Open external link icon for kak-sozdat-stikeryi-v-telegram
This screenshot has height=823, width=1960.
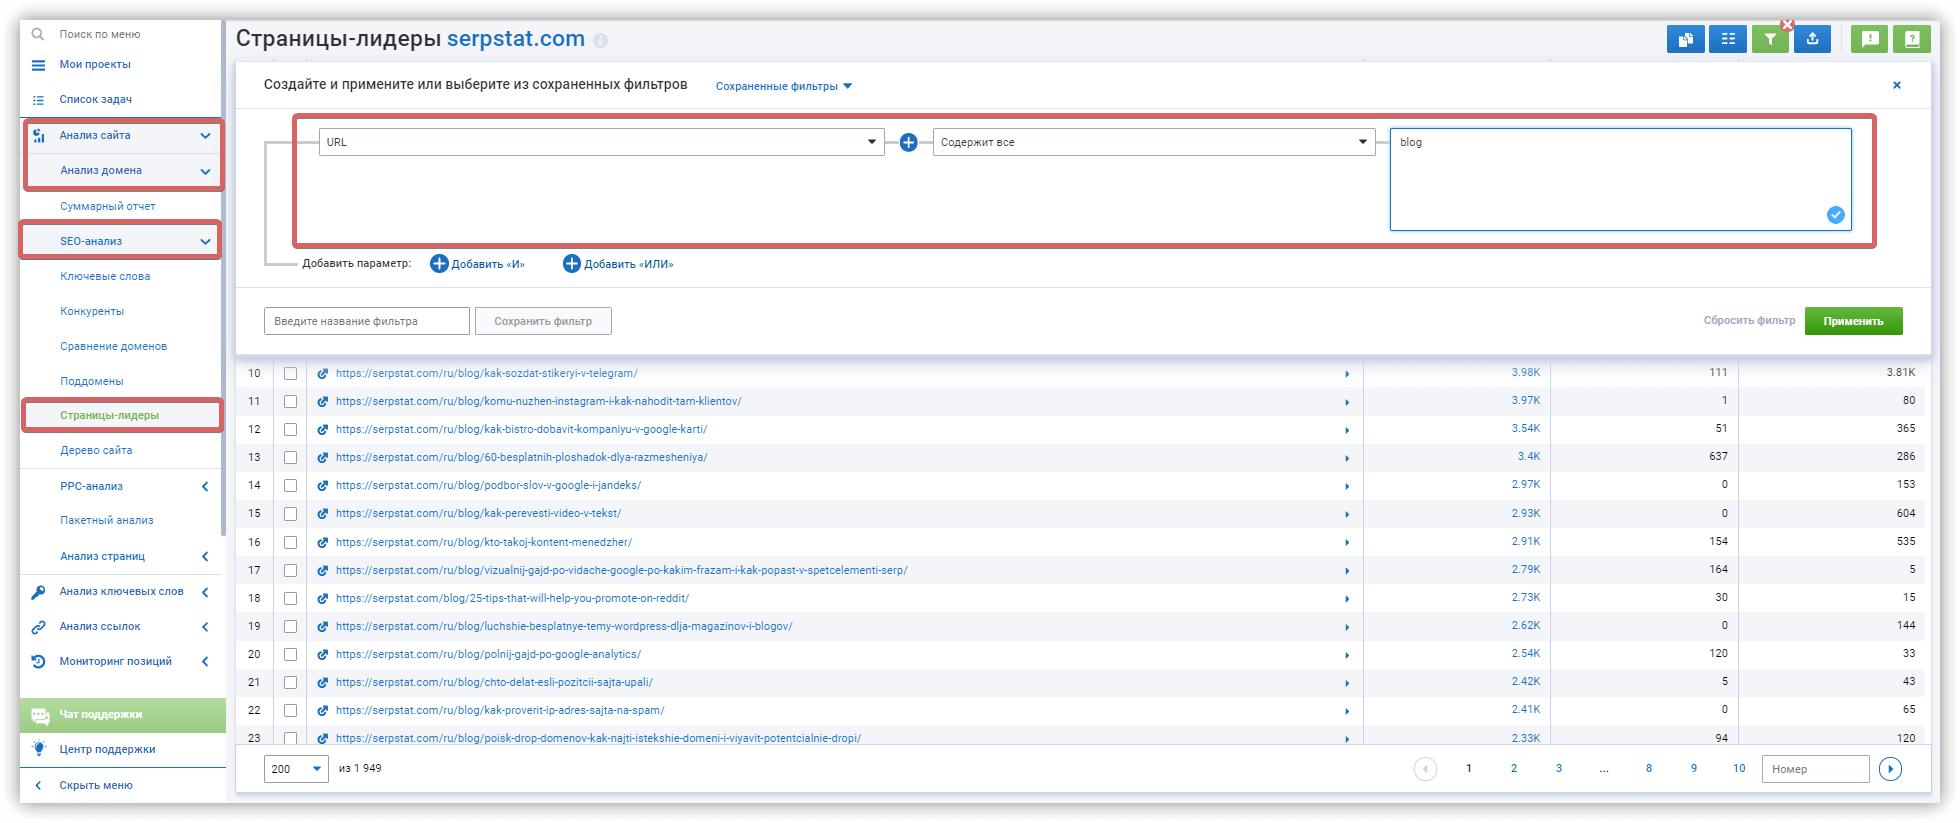323,374
